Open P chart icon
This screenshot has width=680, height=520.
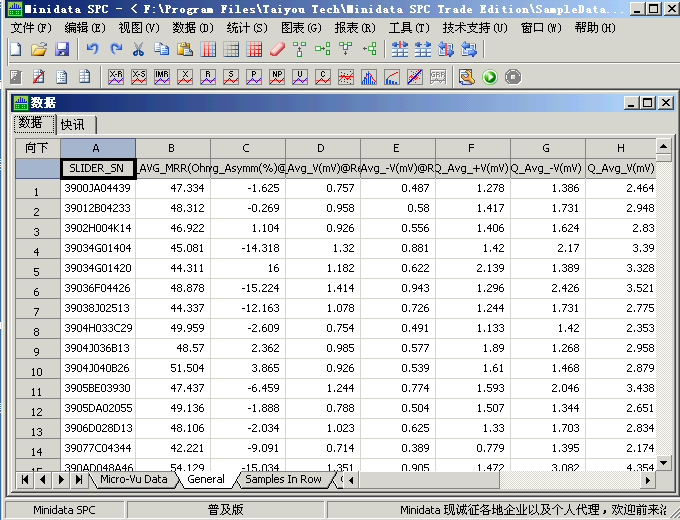[x=254, y=77]
